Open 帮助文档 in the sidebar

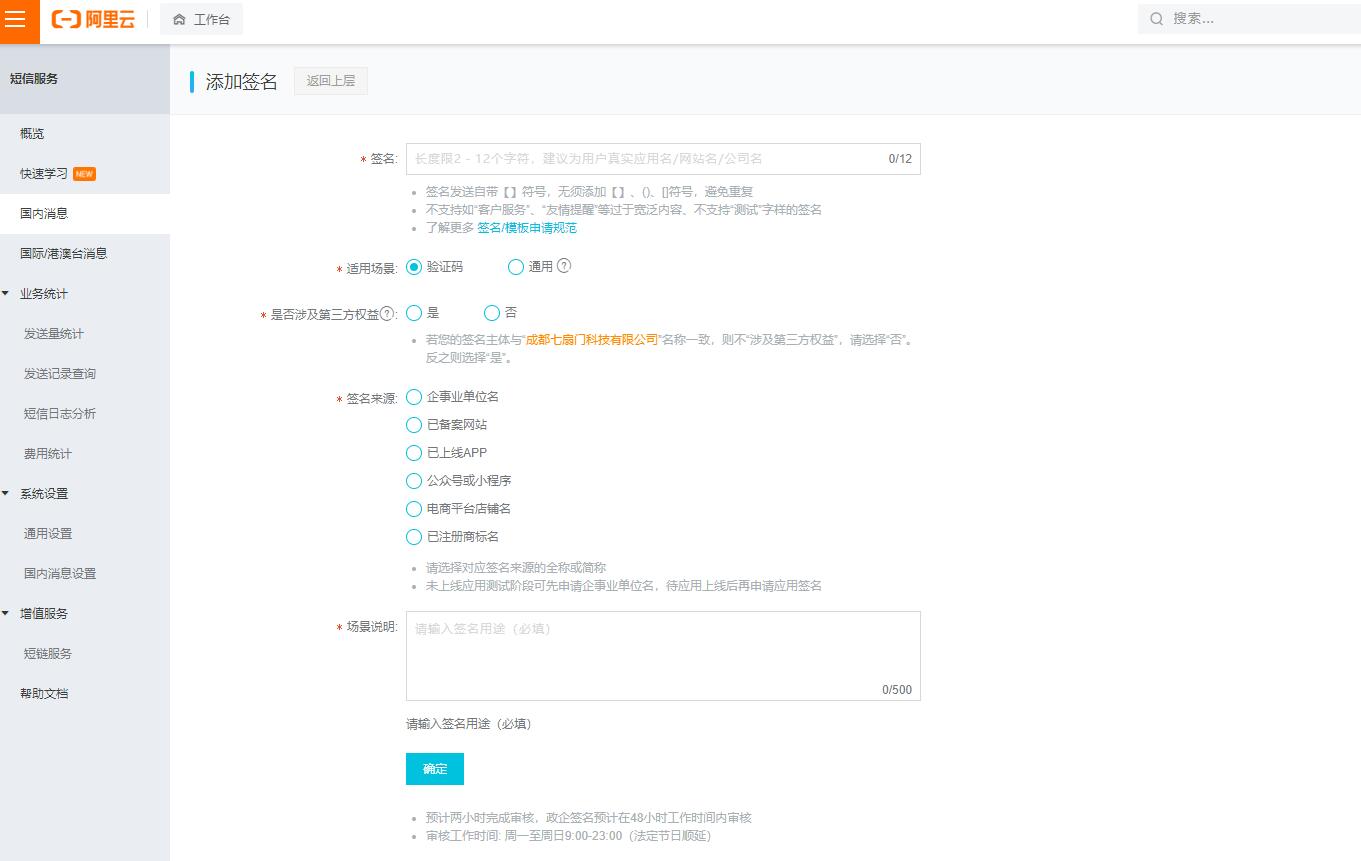85,694
